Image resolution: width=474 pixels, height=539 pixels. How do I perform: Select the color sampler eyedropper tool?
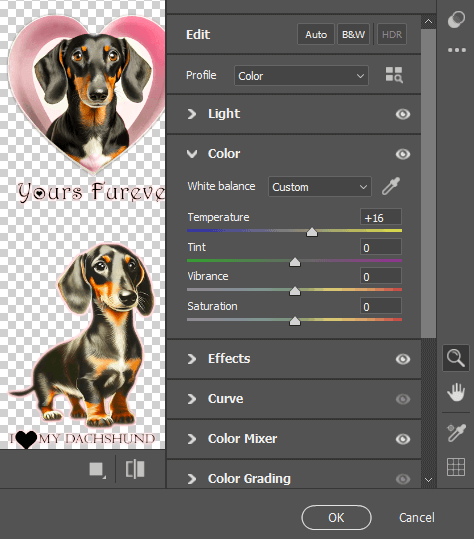click(456, 433)
